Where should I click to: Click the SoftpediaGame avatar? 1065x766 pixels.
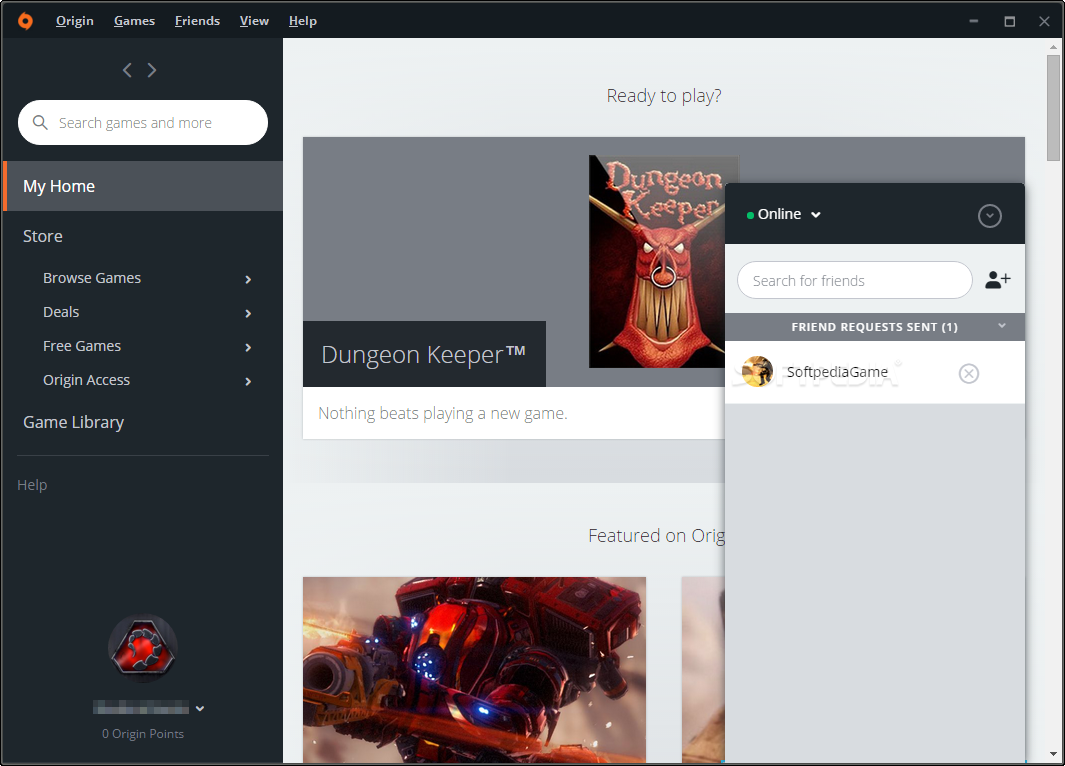point(757,371)
